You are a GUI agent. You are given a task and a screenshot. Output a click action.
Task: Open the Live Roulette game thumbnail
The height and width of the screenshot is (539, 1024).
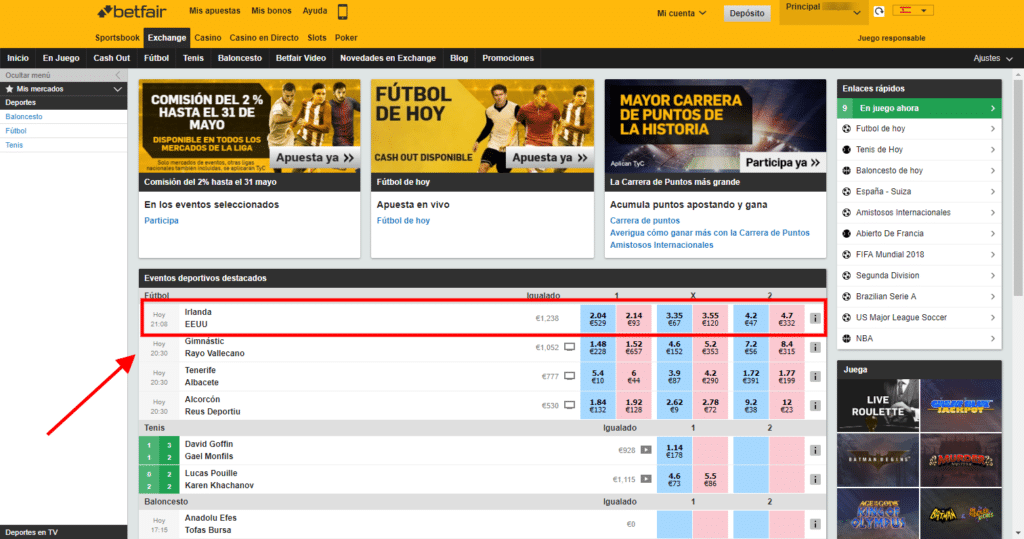coord(878,406)
